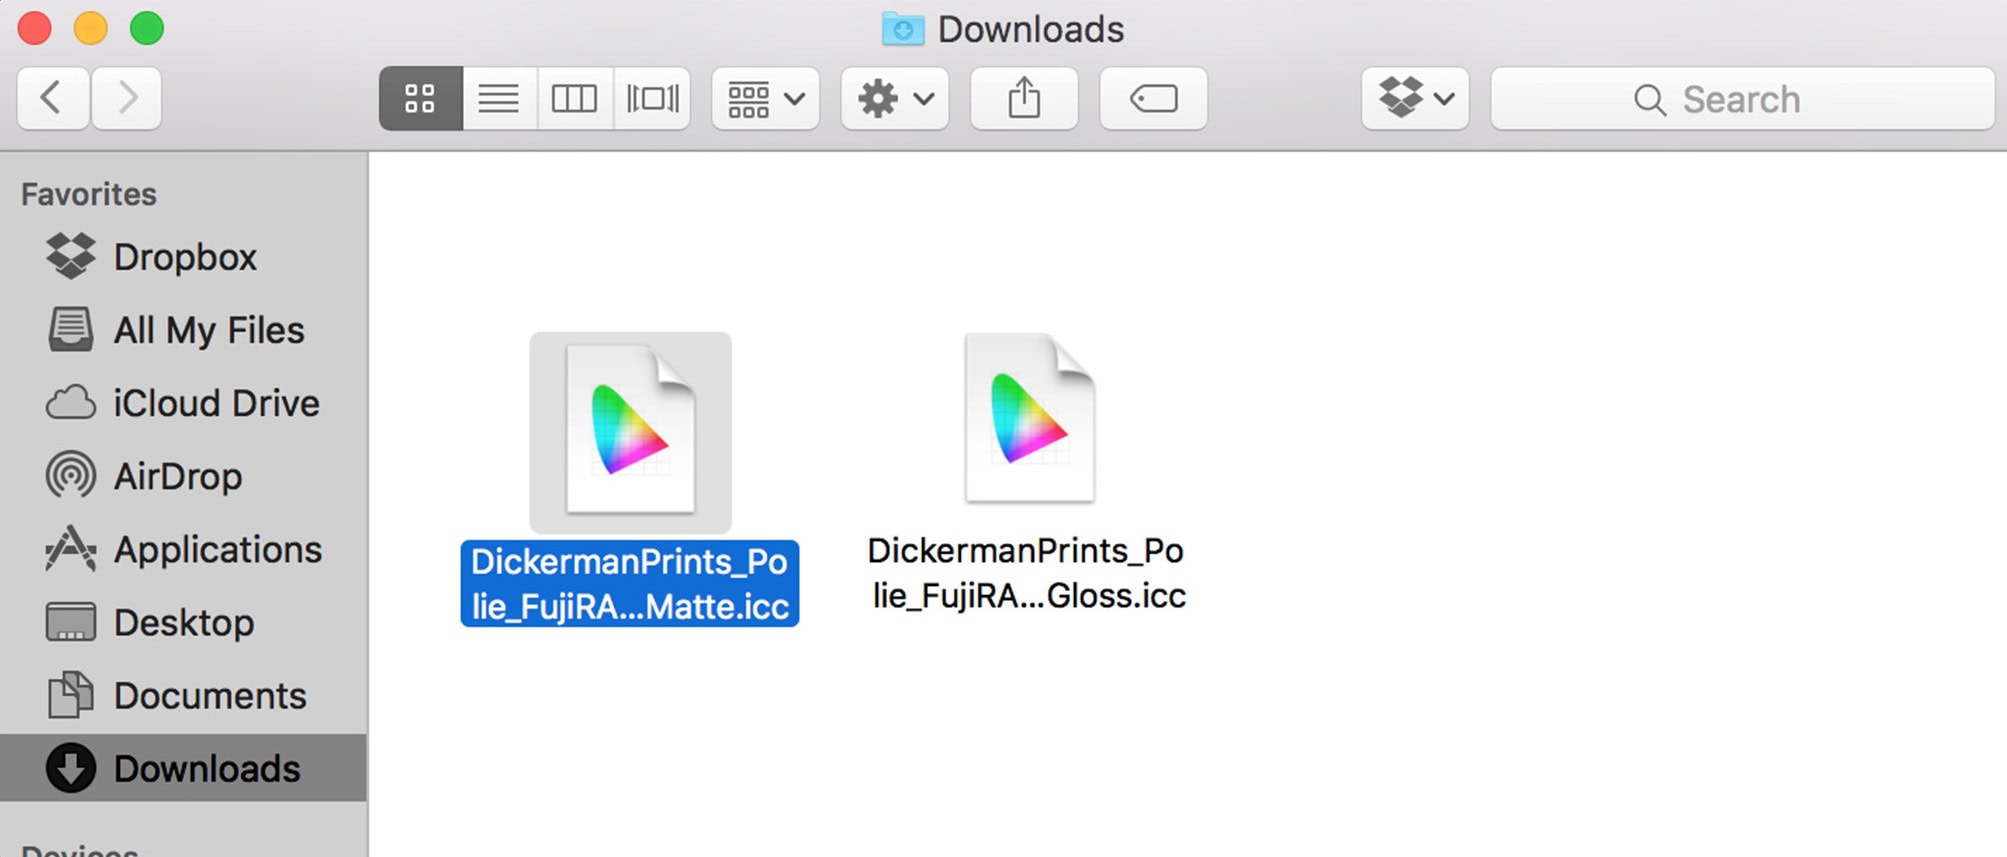
Task: Open Applications folder in sidebar
Action: [x=217, y=549]
